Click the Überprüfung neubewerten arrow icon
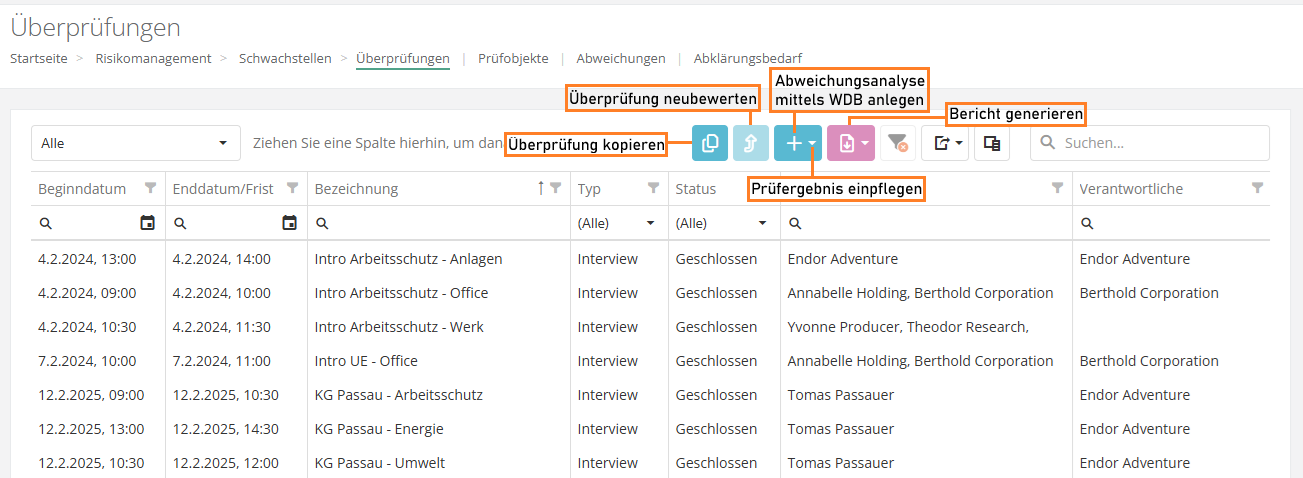 (x=750, y=143)
